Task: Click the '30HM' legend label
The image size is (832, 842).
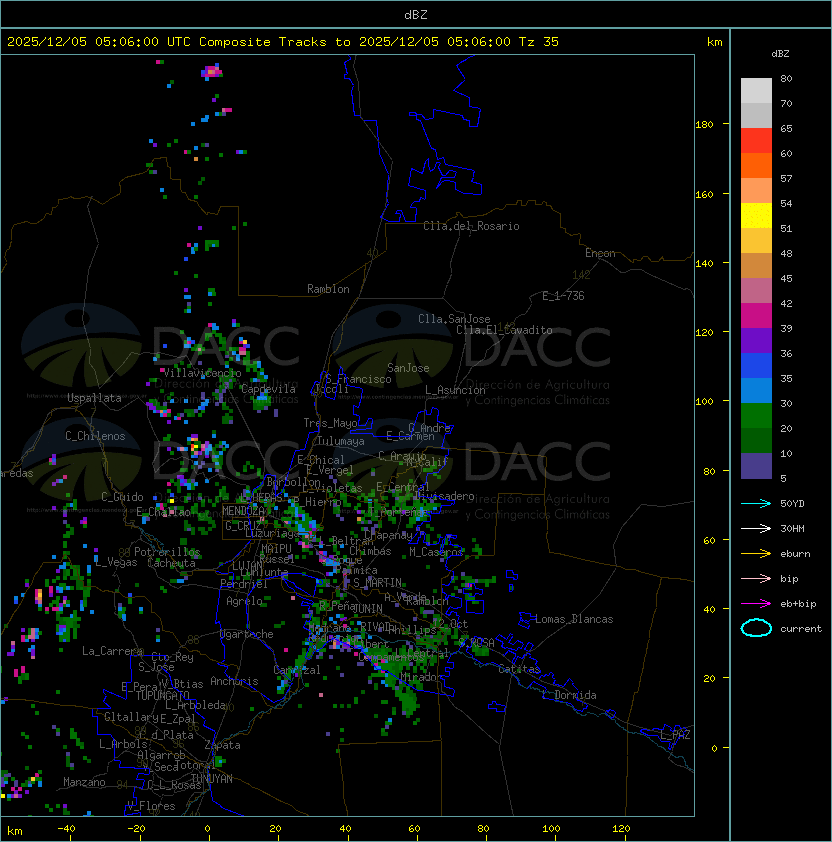Action: tap(792, 529)
